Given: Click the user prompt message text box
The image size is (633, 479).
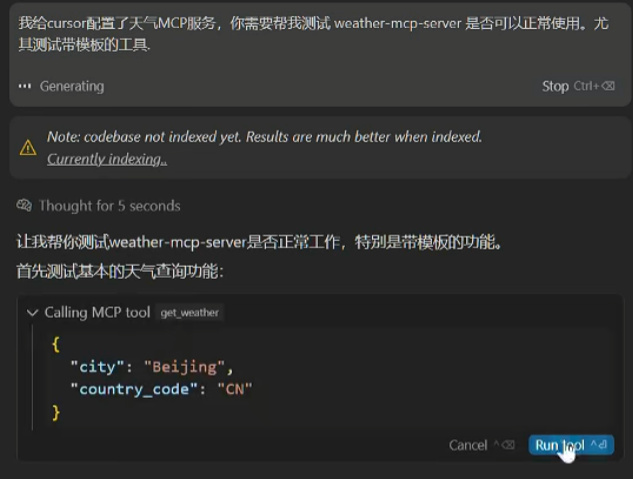Looking at the screenshot, I should pos(314,34).
